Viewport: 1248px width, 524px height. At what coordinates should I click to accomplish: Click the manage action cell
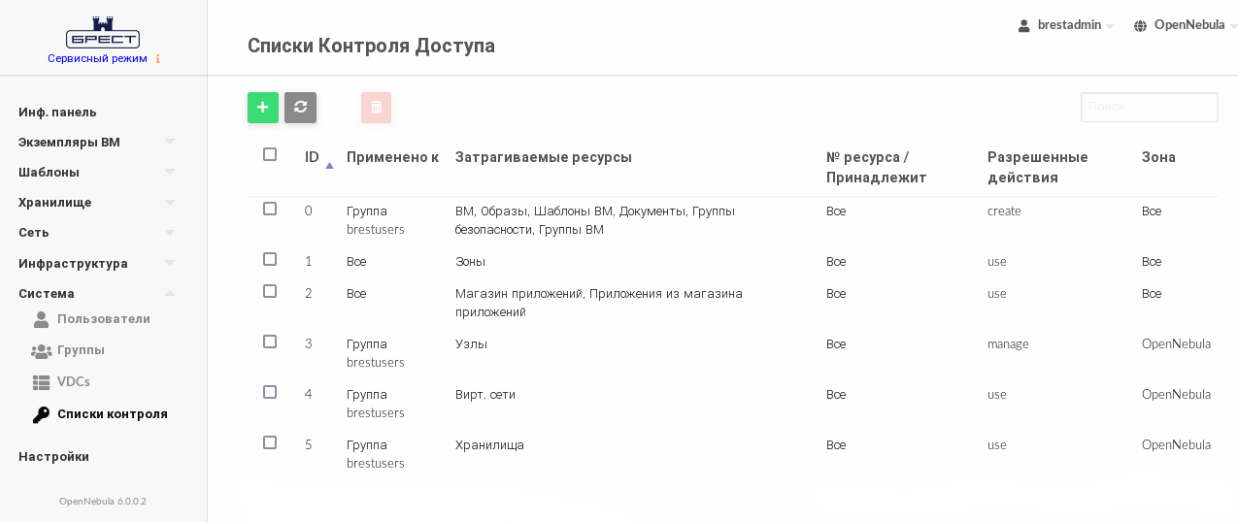coord(1015,346)
